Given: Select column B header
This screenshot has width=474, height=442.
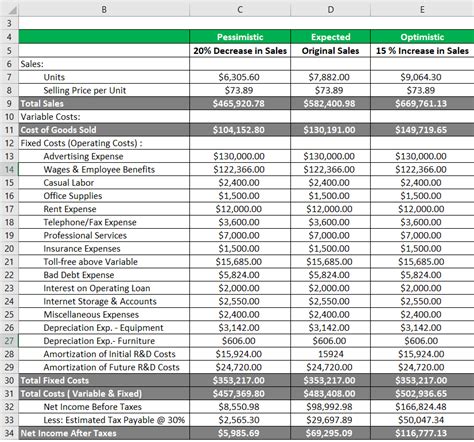Looking at the screenshot, I should 104,10.
